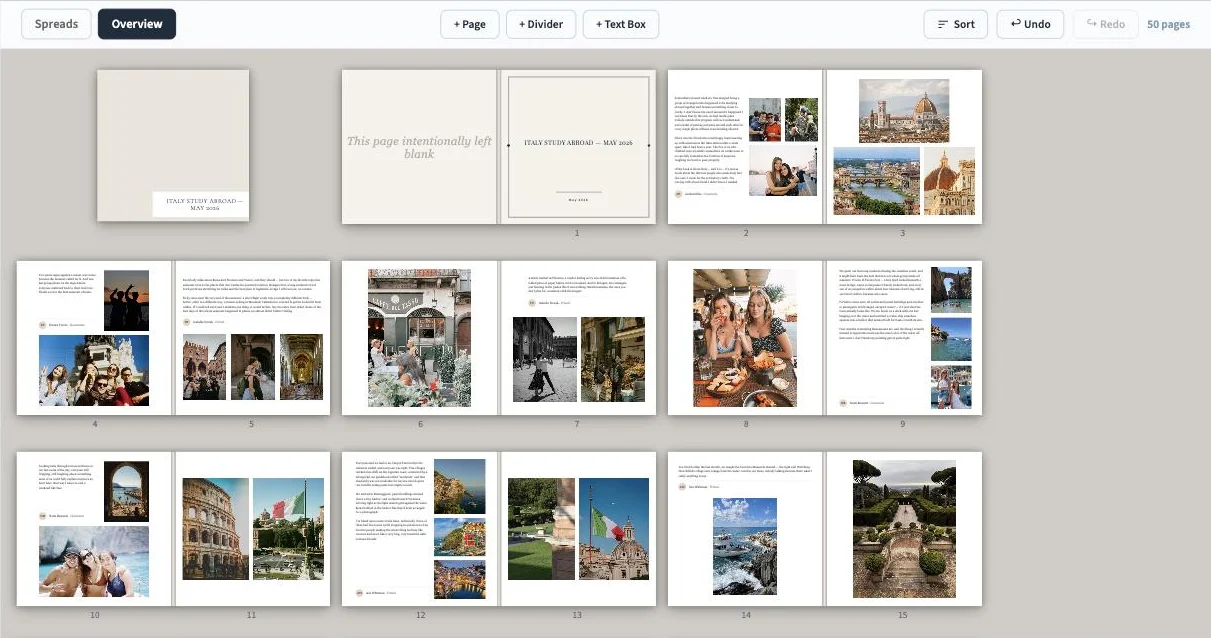
Task: Select page 15 garden photo page
Action: click(x=904, y=528)
